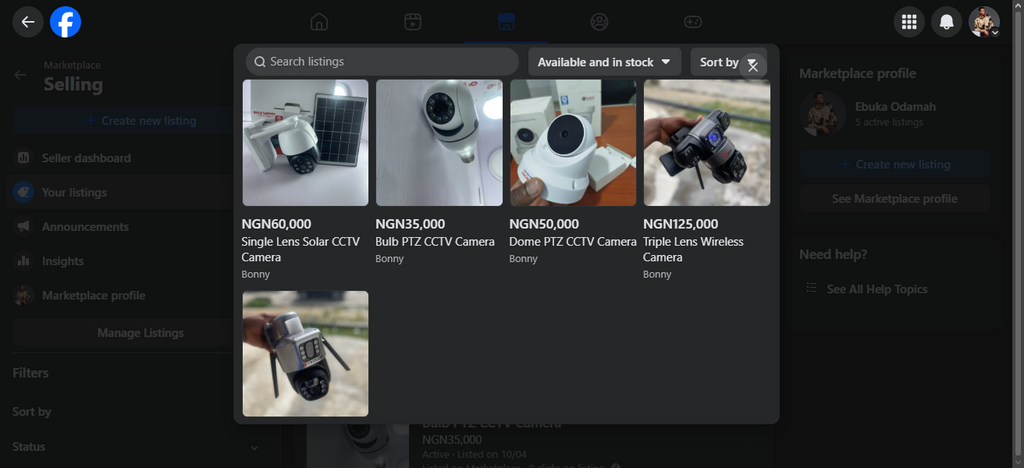The image size is (1024, 468).
Task: Click the Your listings tag icon
Action: click(x=24, y=193)
